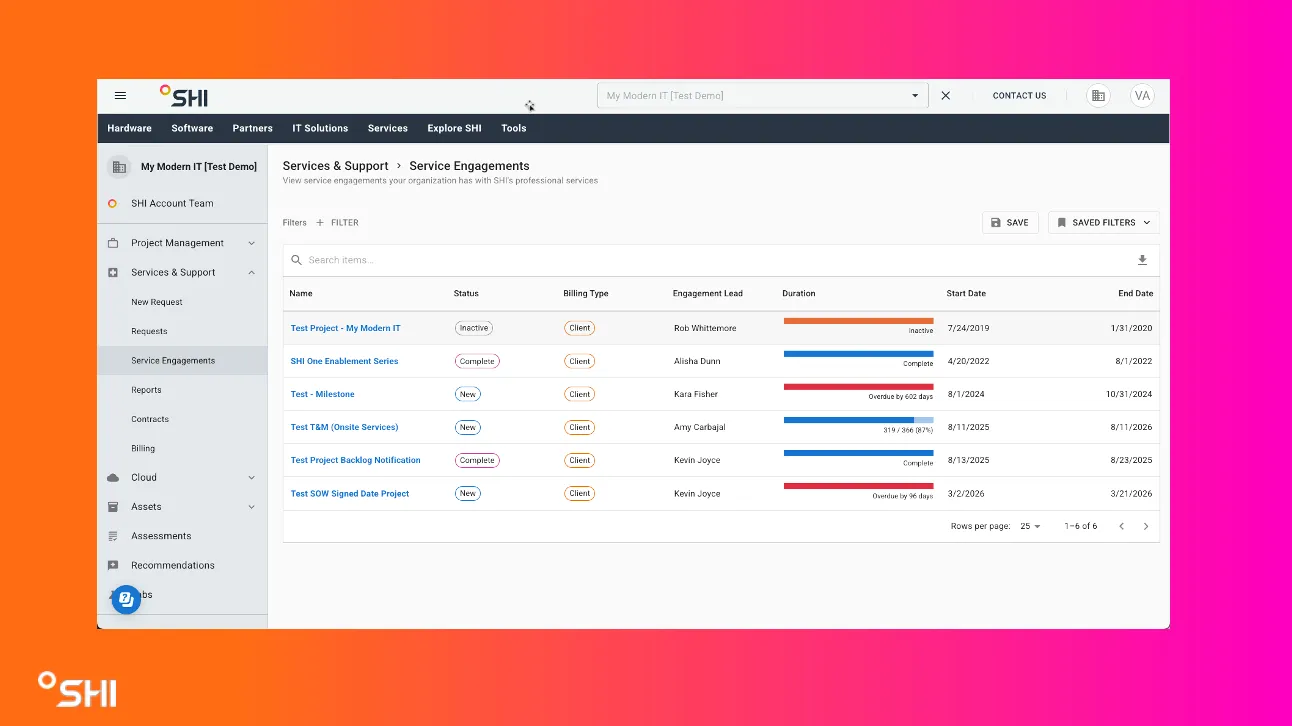Image resolution: width=1292 pixels, height=726 pixels.
Task: Click the SHI logo in header
Action: 184,96
